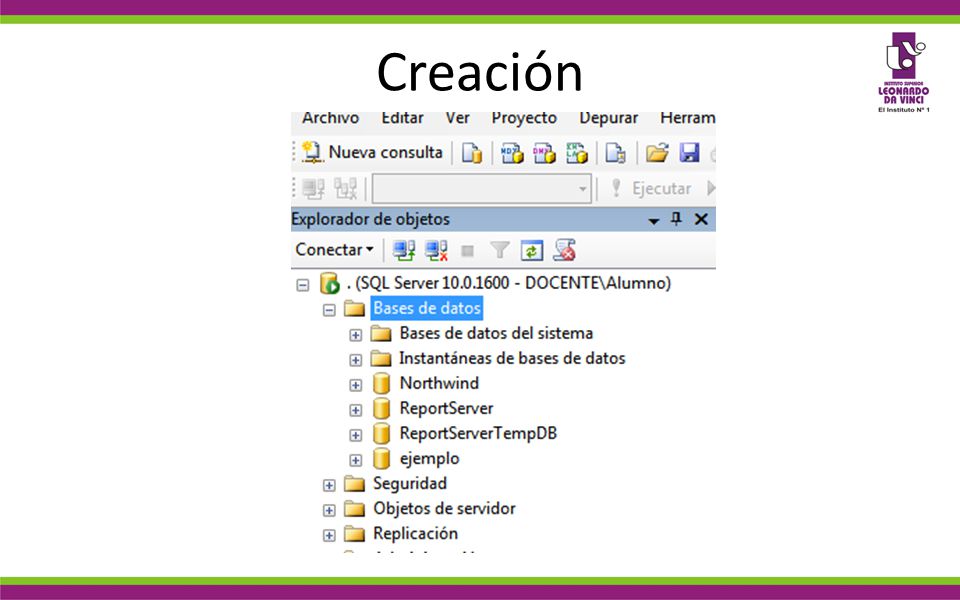The height and width of the screenshot is (600, 960).
Task: Expand the ReportServerTempDB node
Action: [x=356, y=435]
